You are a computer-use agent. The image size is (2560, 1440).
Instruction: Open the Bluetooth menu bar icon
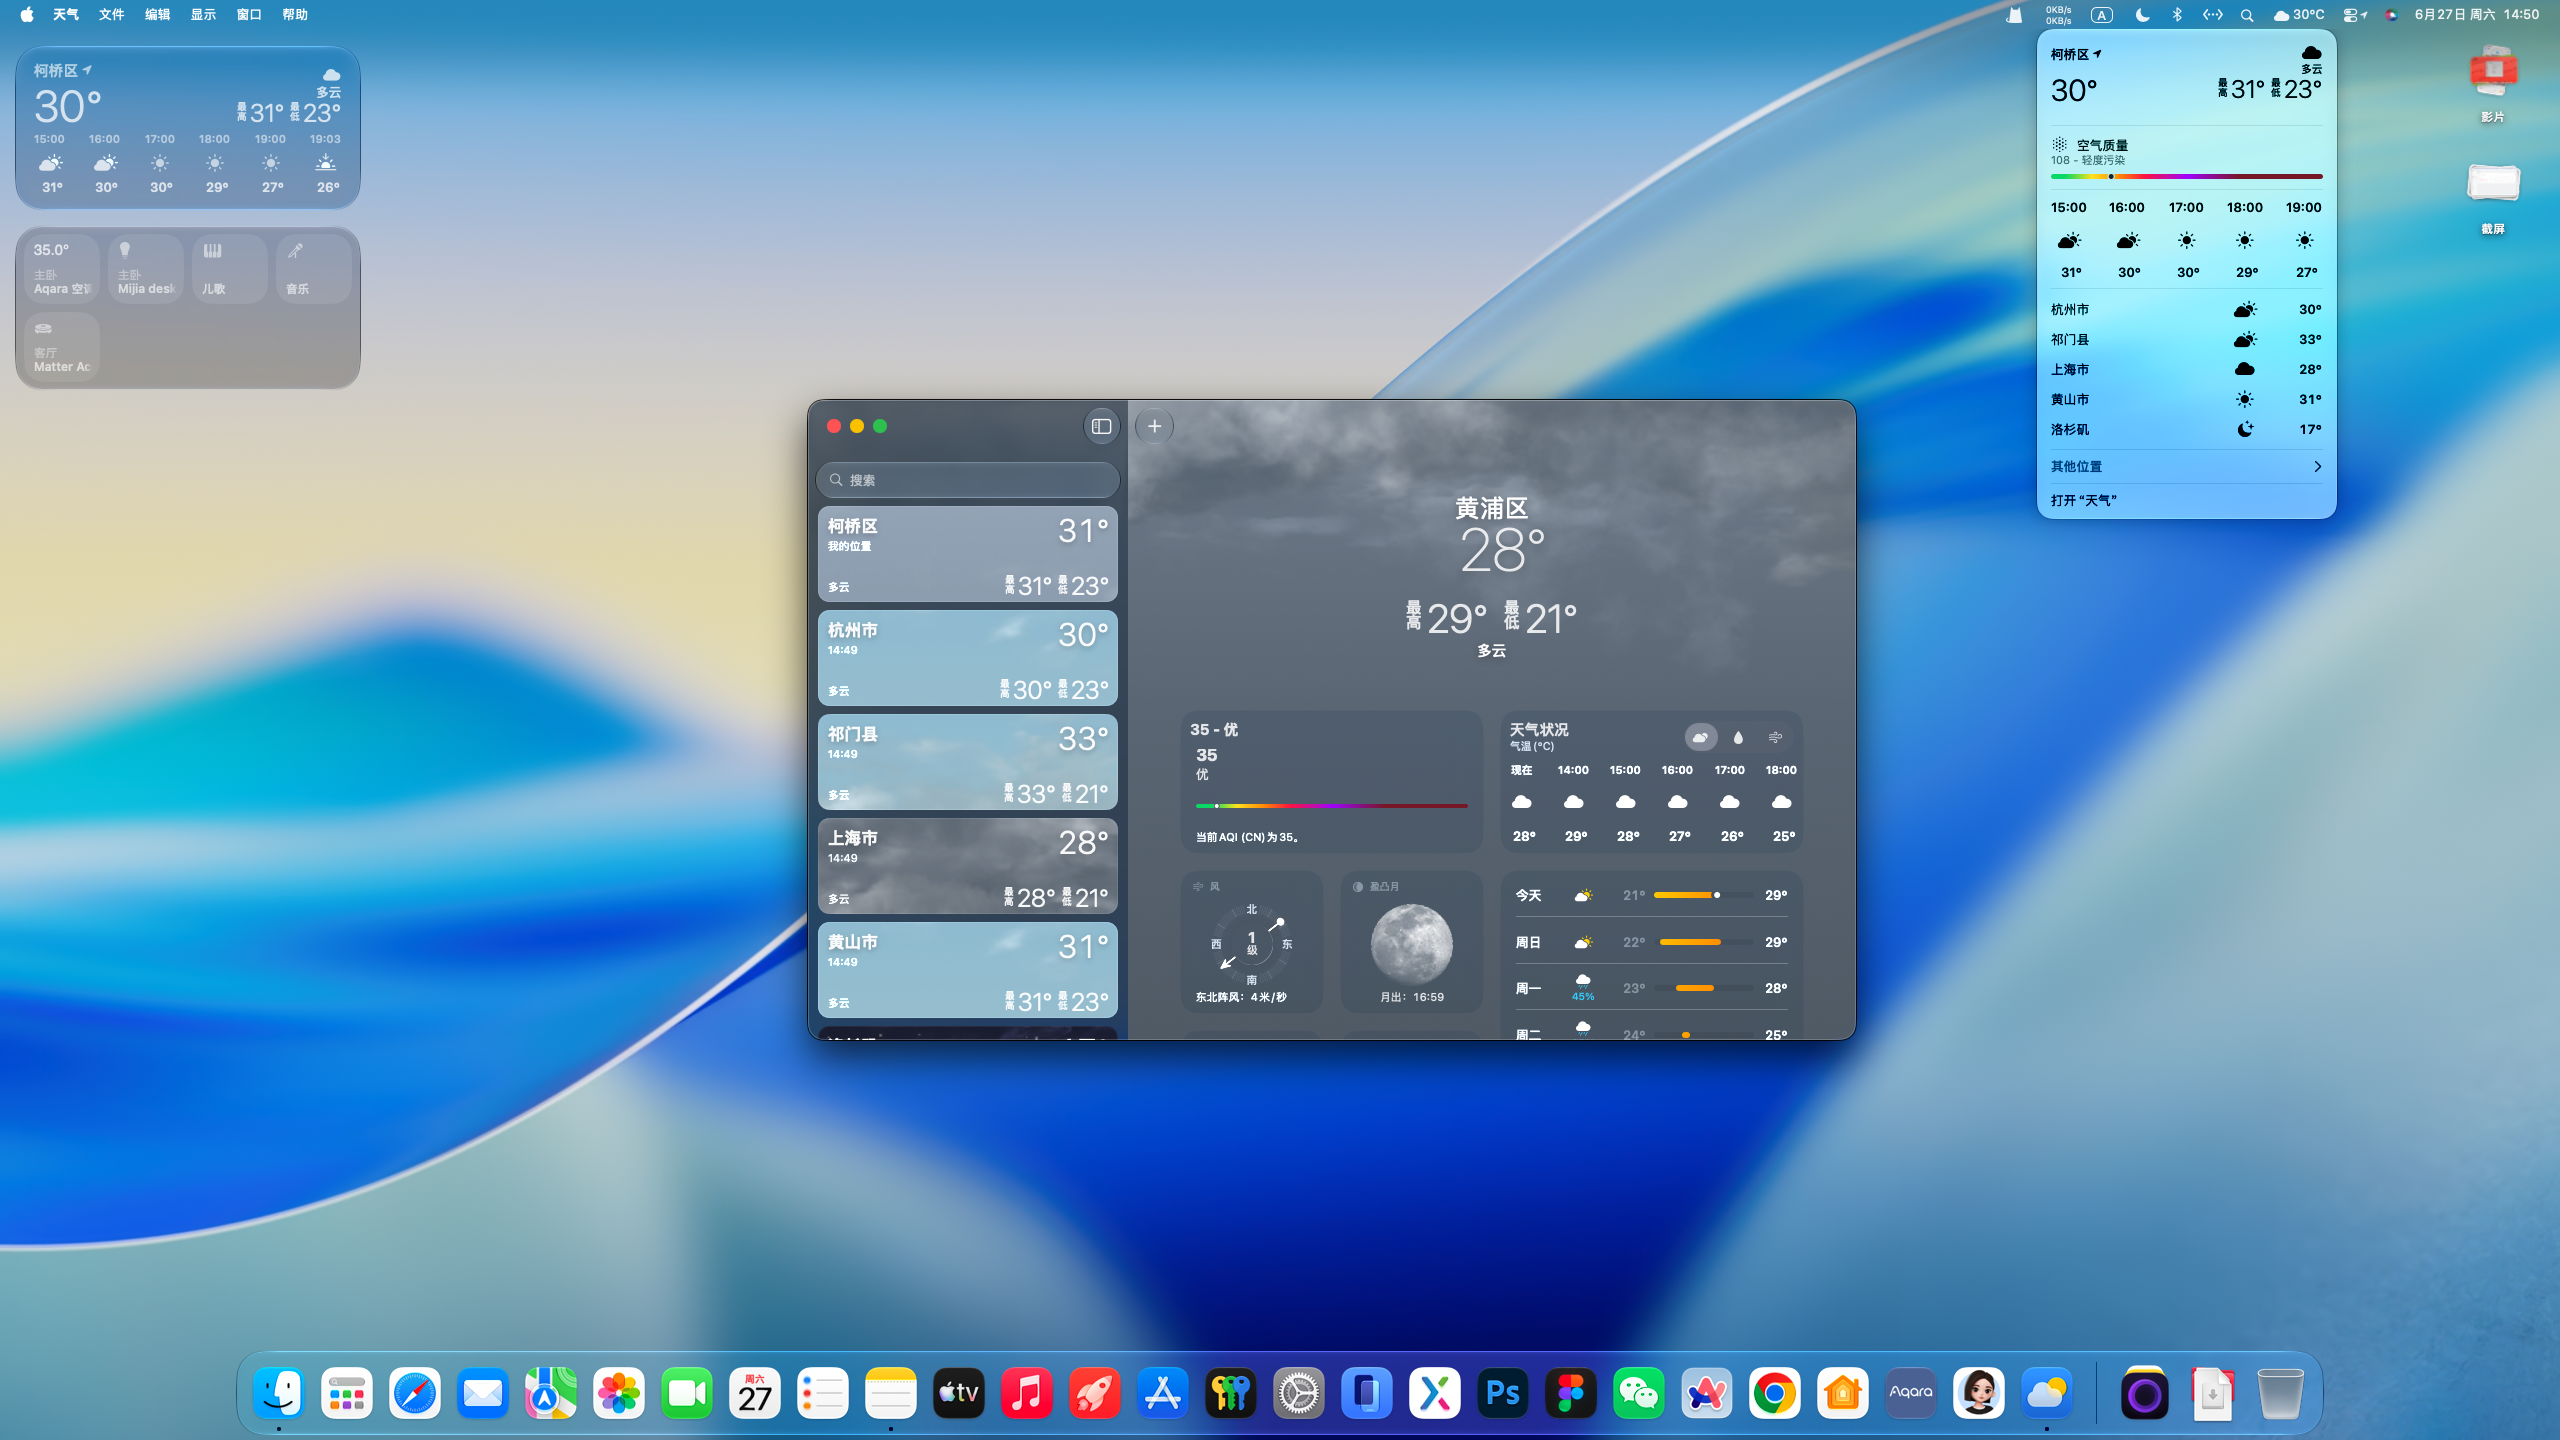(2177, 15)
